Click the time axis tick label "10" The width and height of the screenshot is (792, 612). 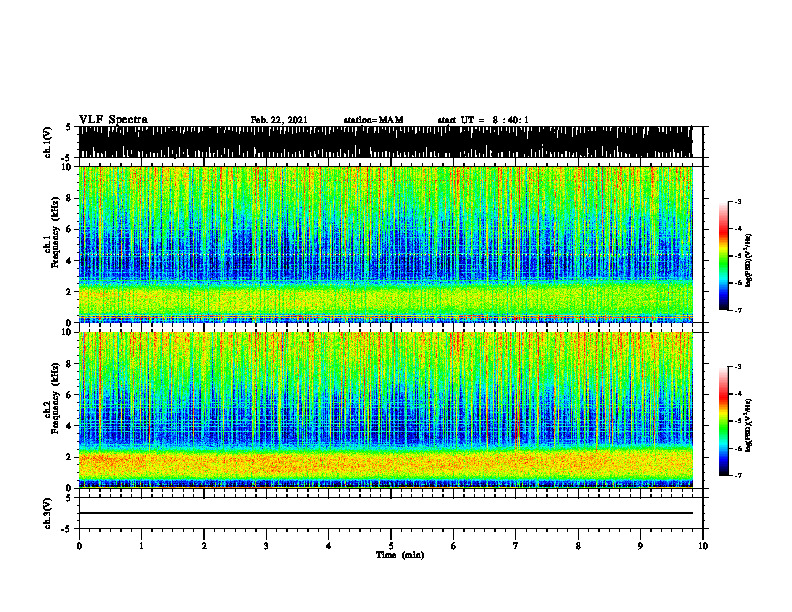pos(703,546)
